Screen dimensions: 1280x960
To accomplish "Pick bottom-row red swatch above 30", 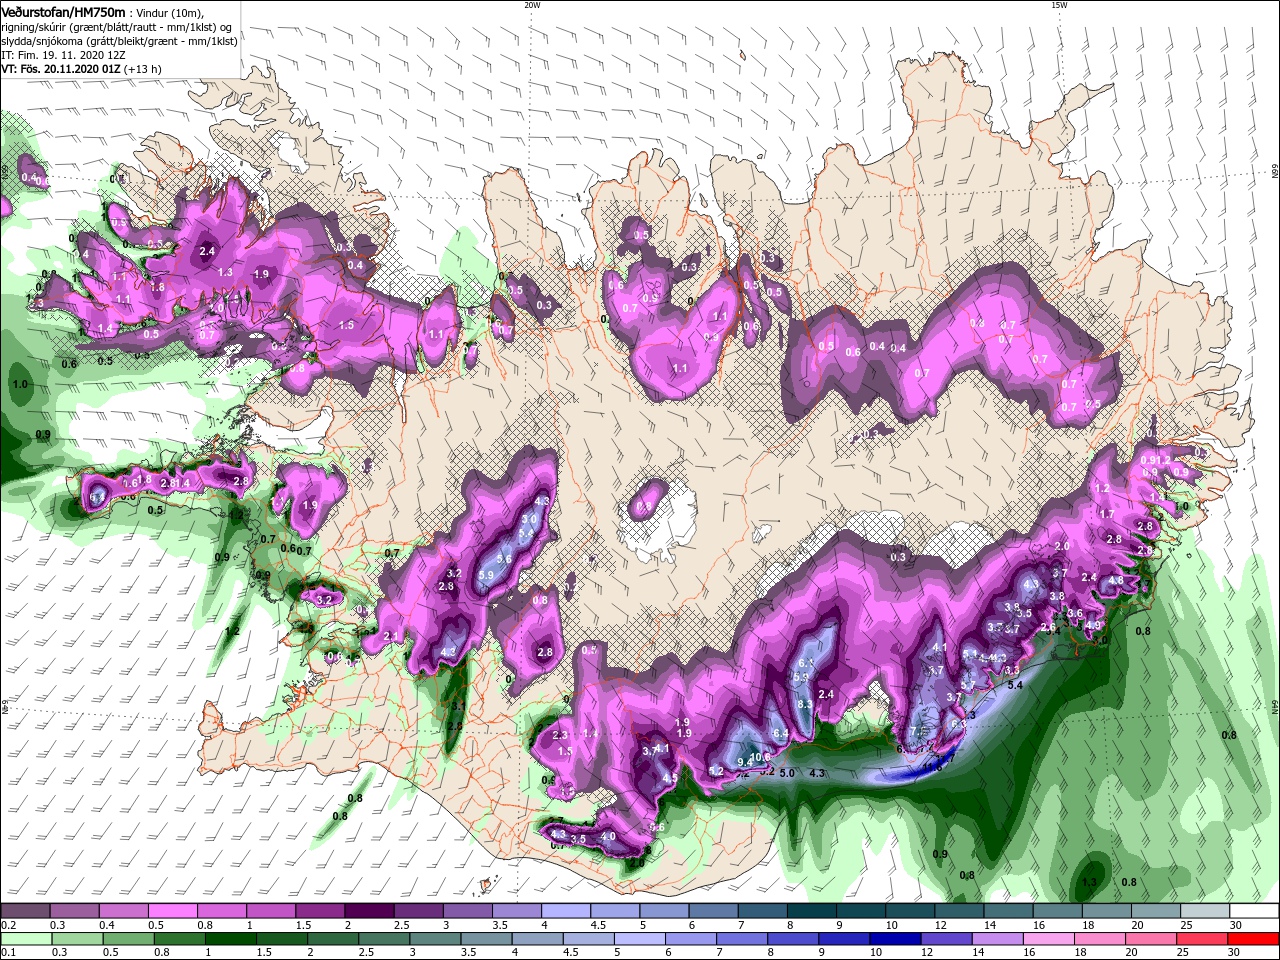I will (x=1253, y=939).
